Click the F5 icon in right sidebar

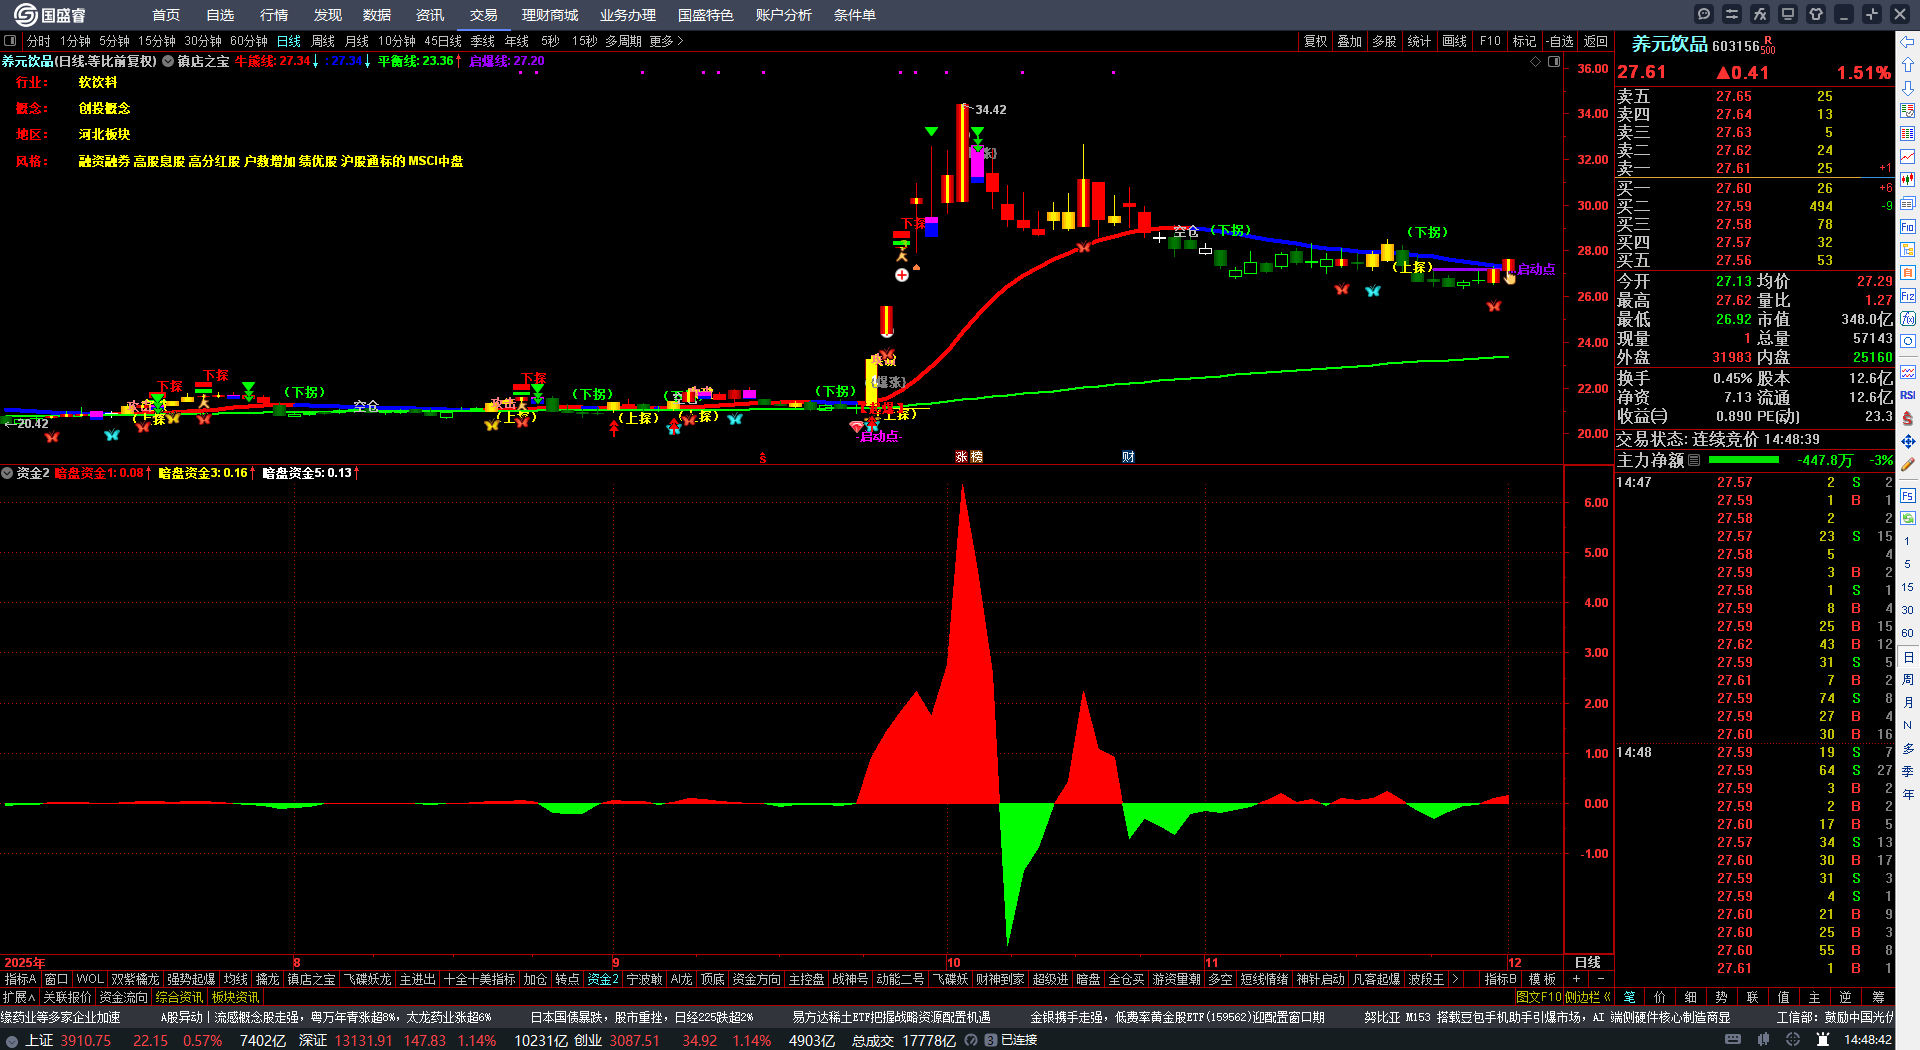tap(1908, 496)
